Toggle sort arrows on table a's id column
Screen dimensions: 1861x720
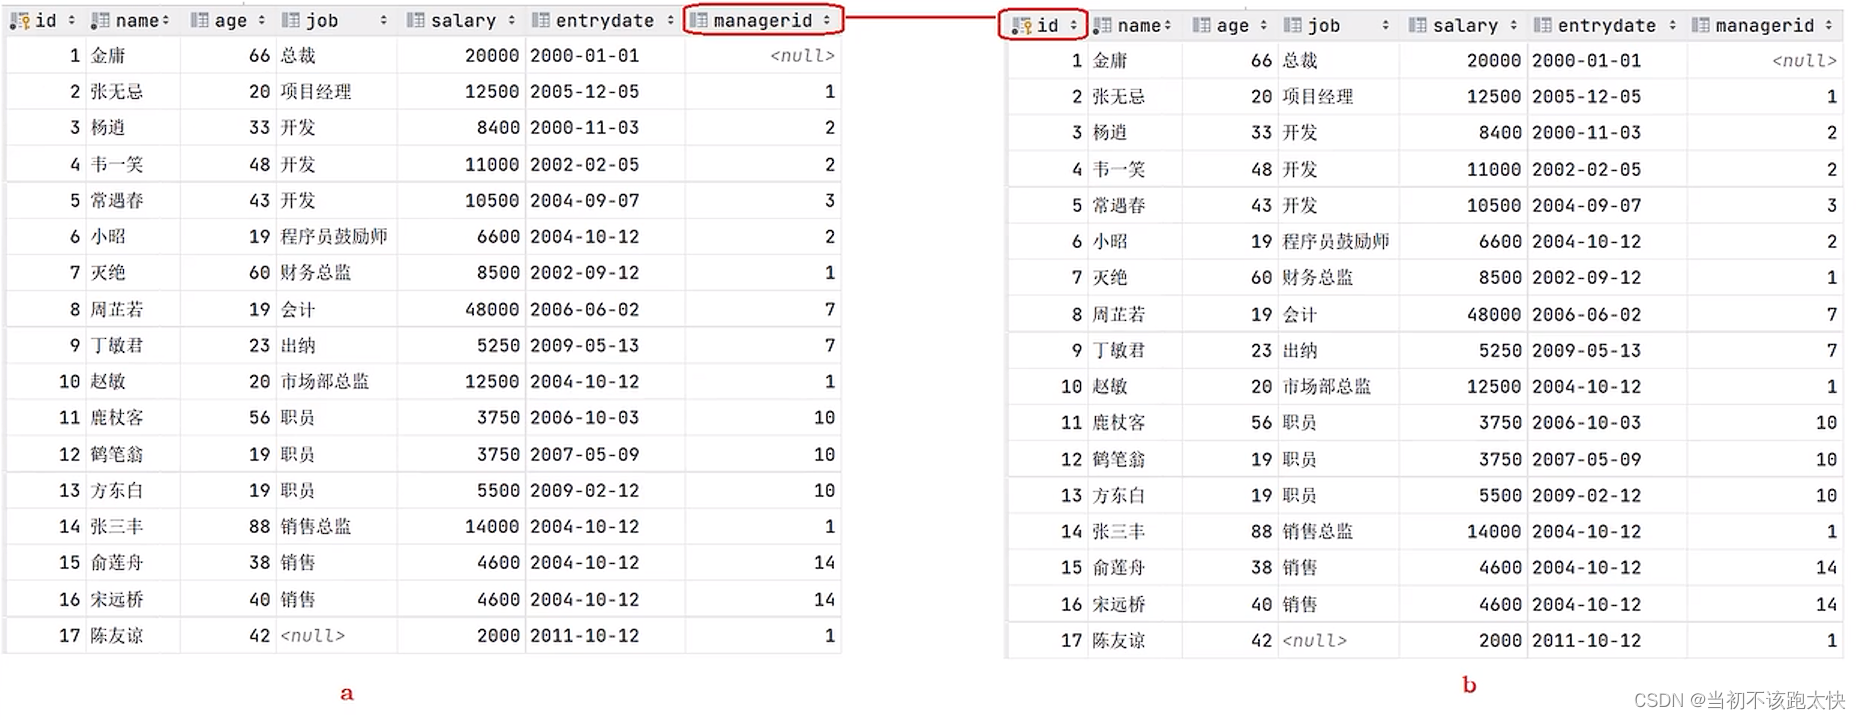[71, 20]
